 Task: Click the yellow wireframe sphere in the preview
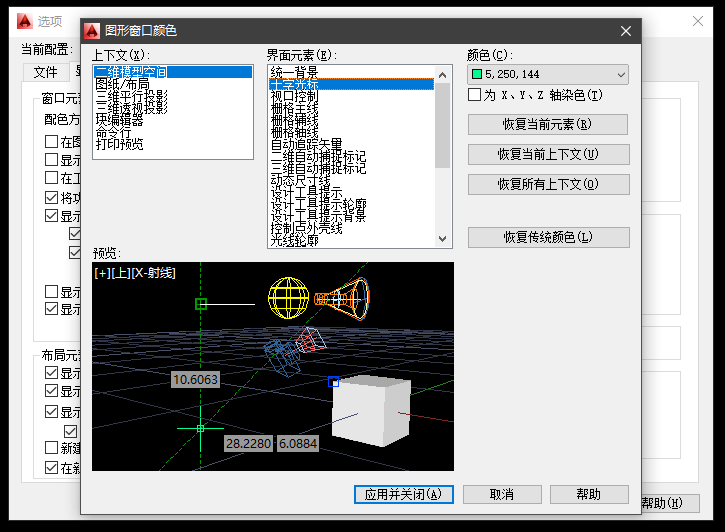pyautogui.click(x=287, y=298)
